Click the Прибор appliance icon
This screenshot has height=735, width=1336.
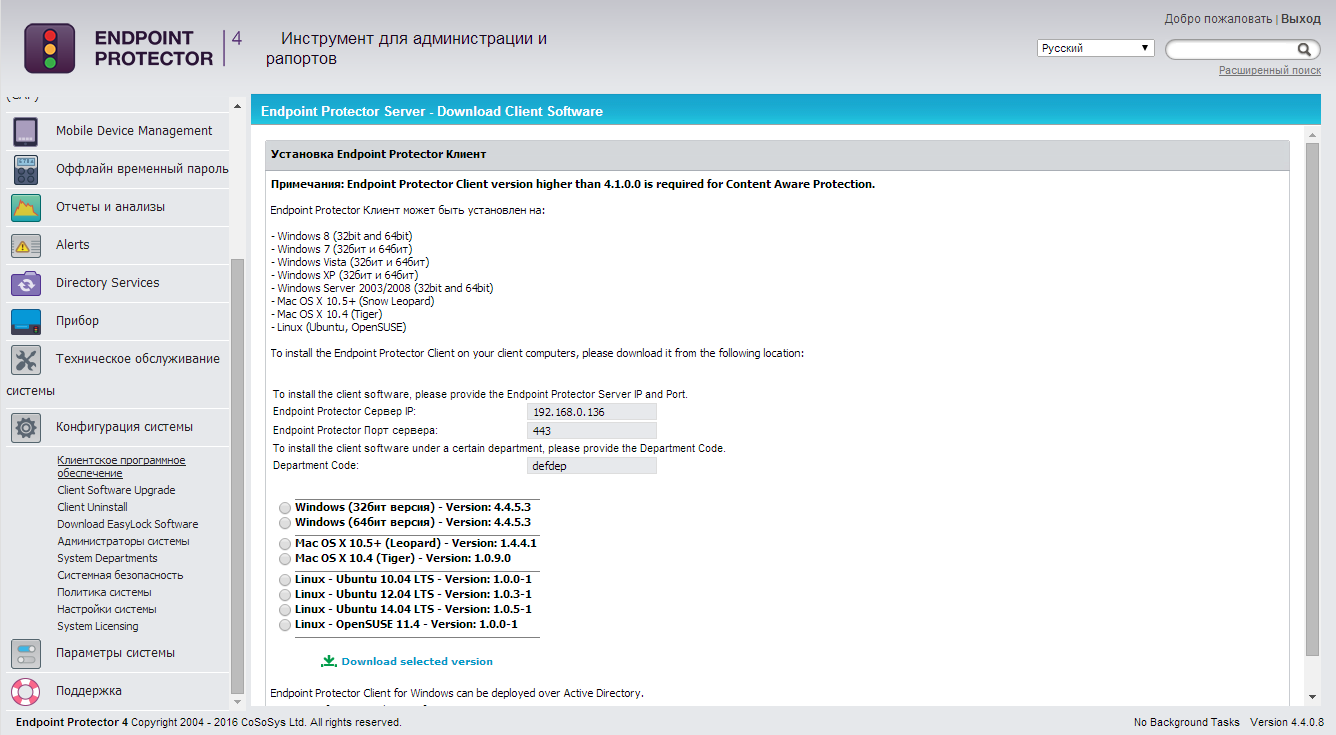pos(26,321)
